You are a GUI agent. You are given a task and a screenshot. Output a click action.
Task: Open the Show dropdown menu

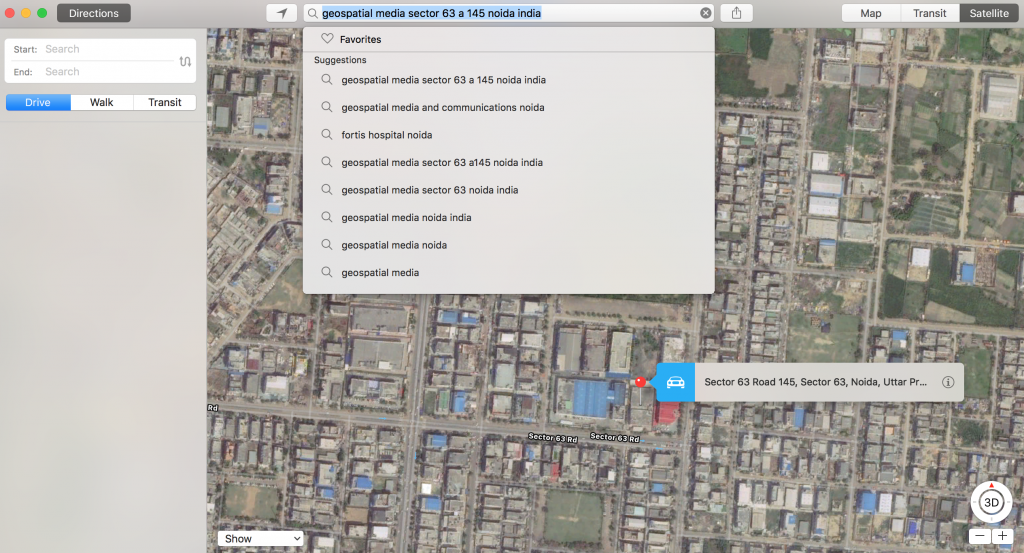point(261,539)
